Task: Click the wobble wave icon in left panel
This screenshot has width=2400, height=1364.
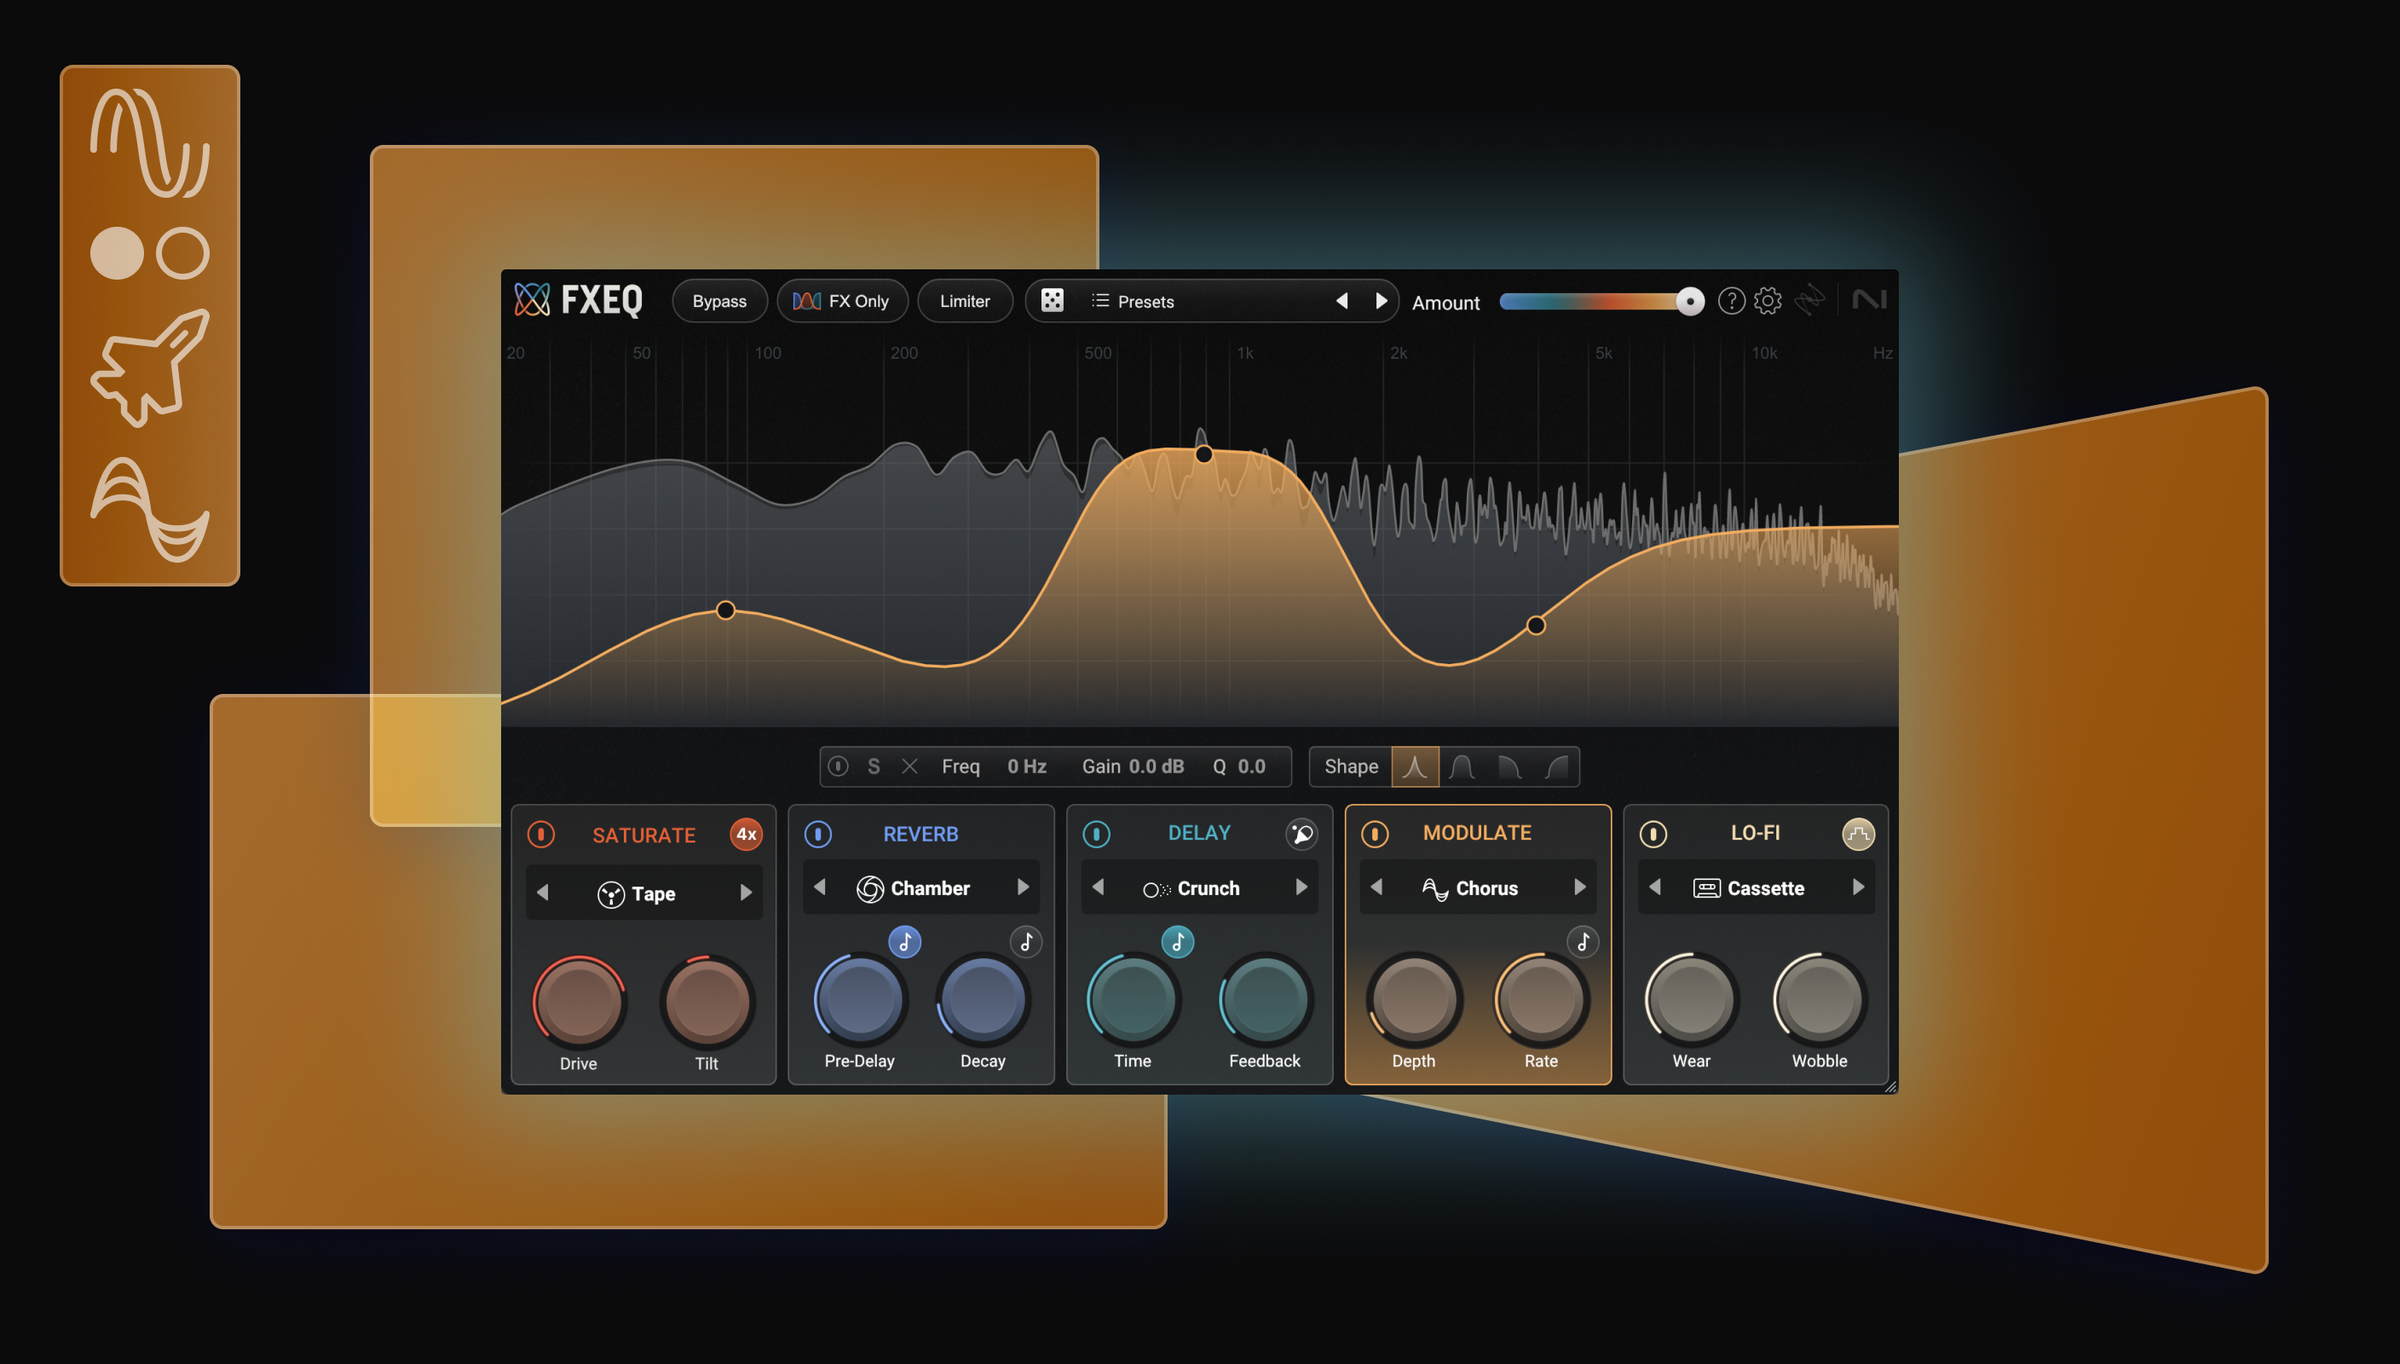Action: pos(150,510)
